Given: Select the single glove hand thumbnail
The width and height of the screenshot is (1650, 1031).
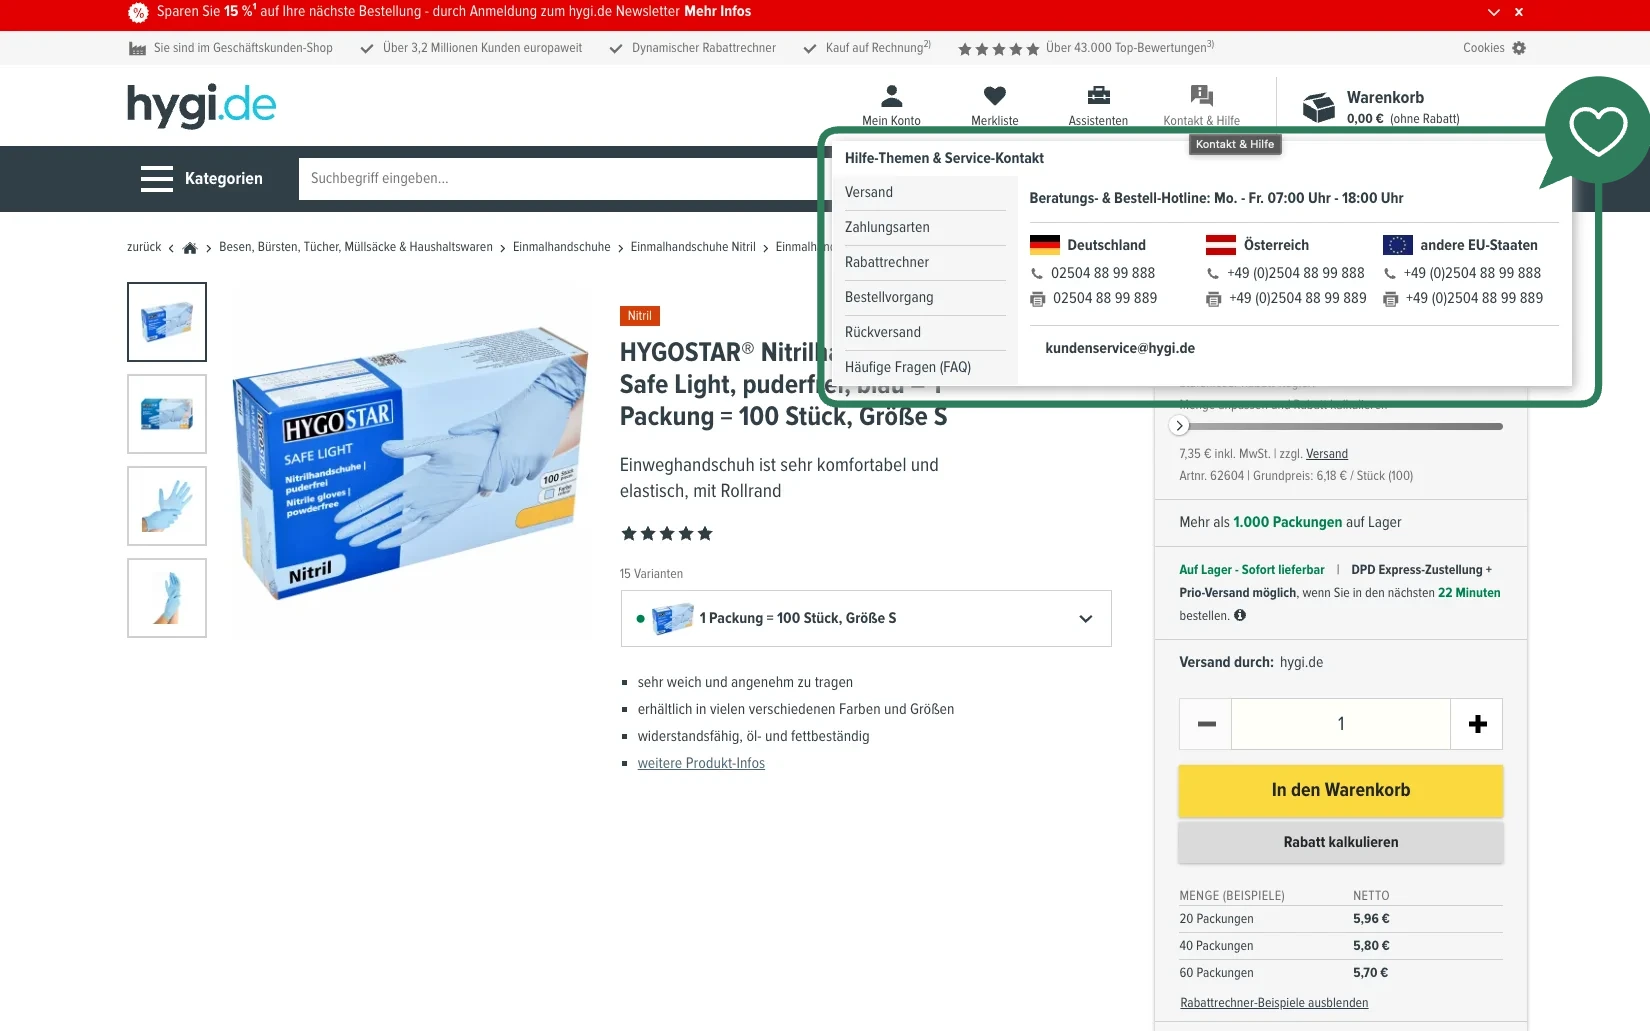Looking at the screenshot, I should point(167,598).
